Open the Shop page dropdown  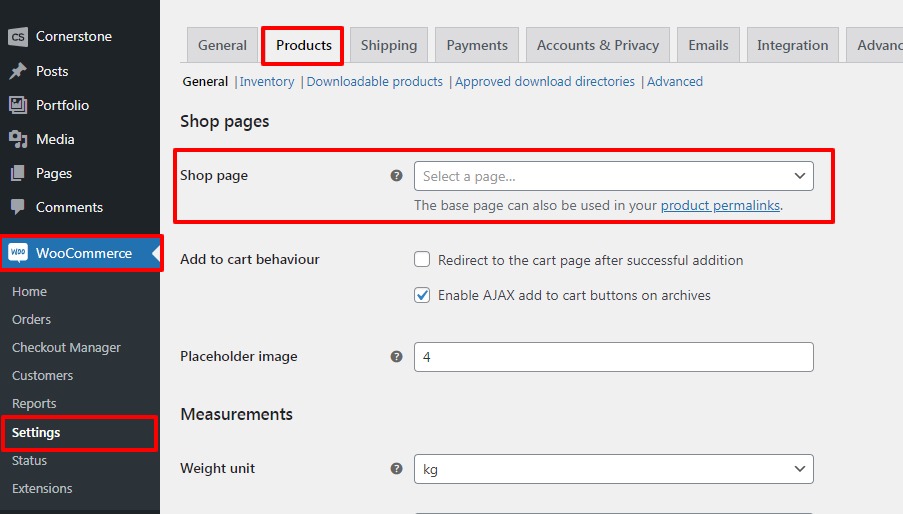click(613, 176)
